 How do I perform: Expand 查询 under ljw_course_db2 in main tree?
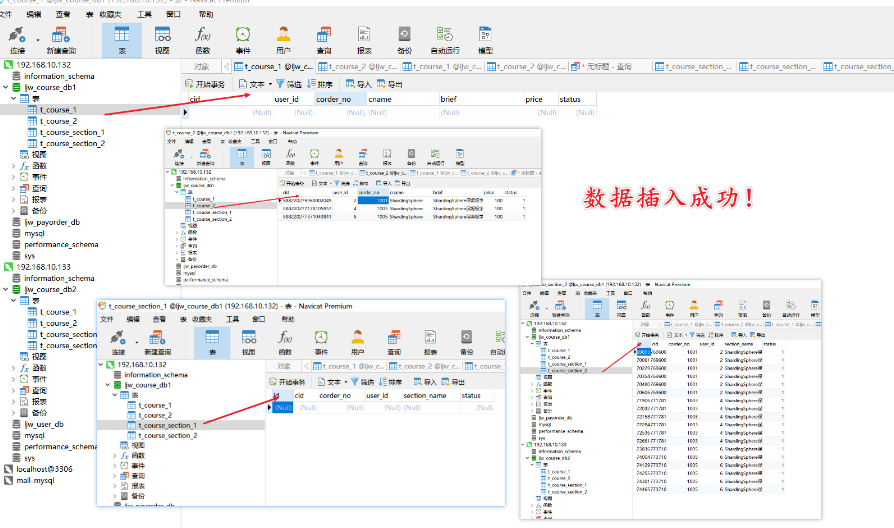coord(14,391)
